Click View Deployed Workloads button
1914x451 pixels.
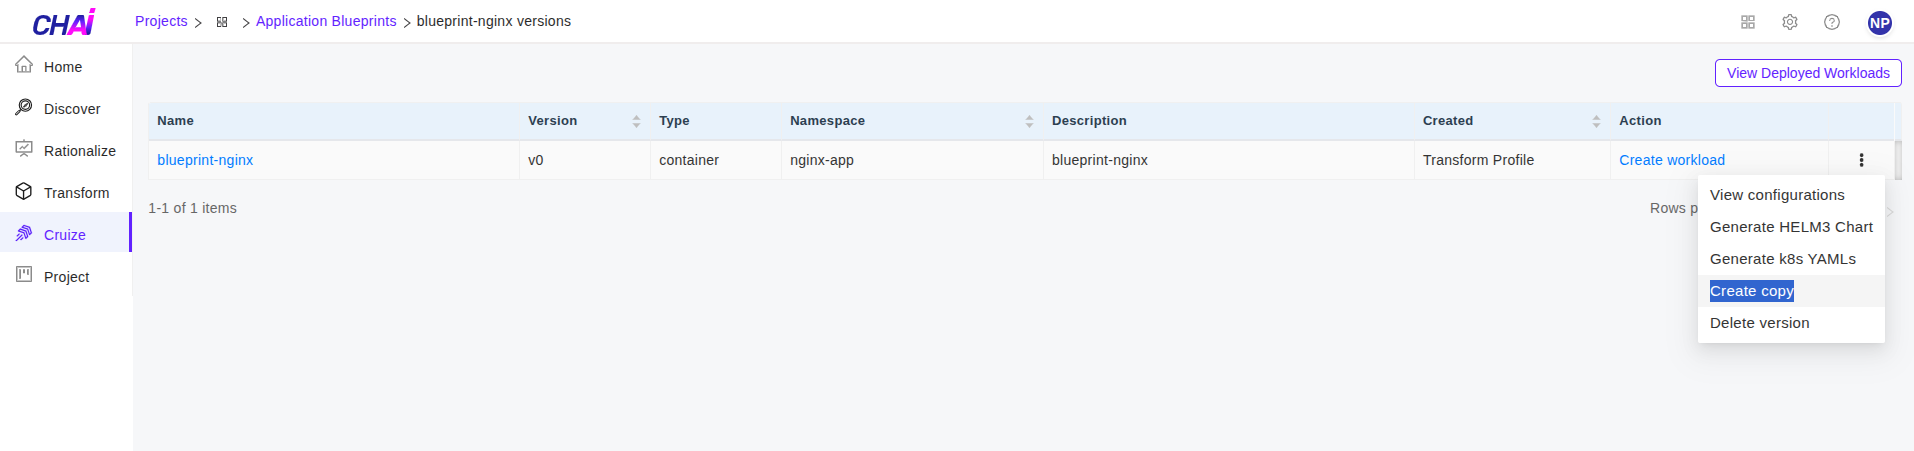coord(1808,73)
